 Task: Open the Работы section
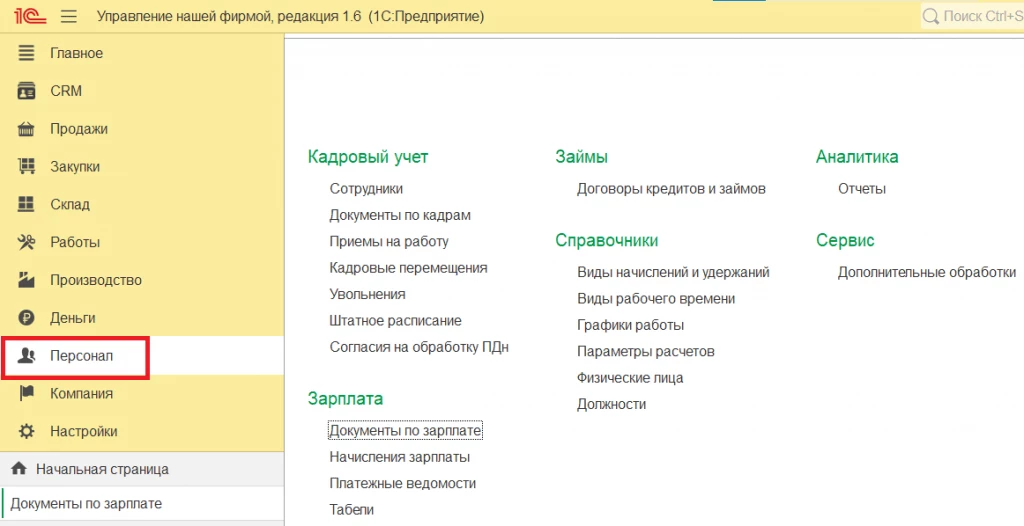click(x=142, y=242)
